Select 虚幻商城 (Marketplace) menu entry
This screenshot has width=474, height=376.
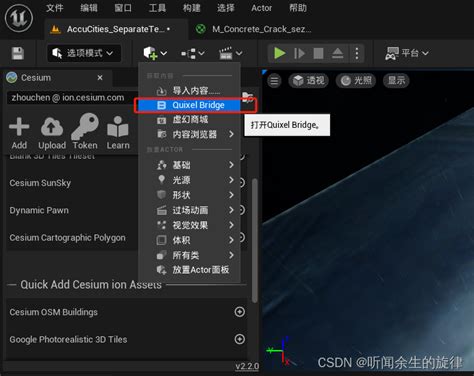pyautogui.click(x=189, y=119)
